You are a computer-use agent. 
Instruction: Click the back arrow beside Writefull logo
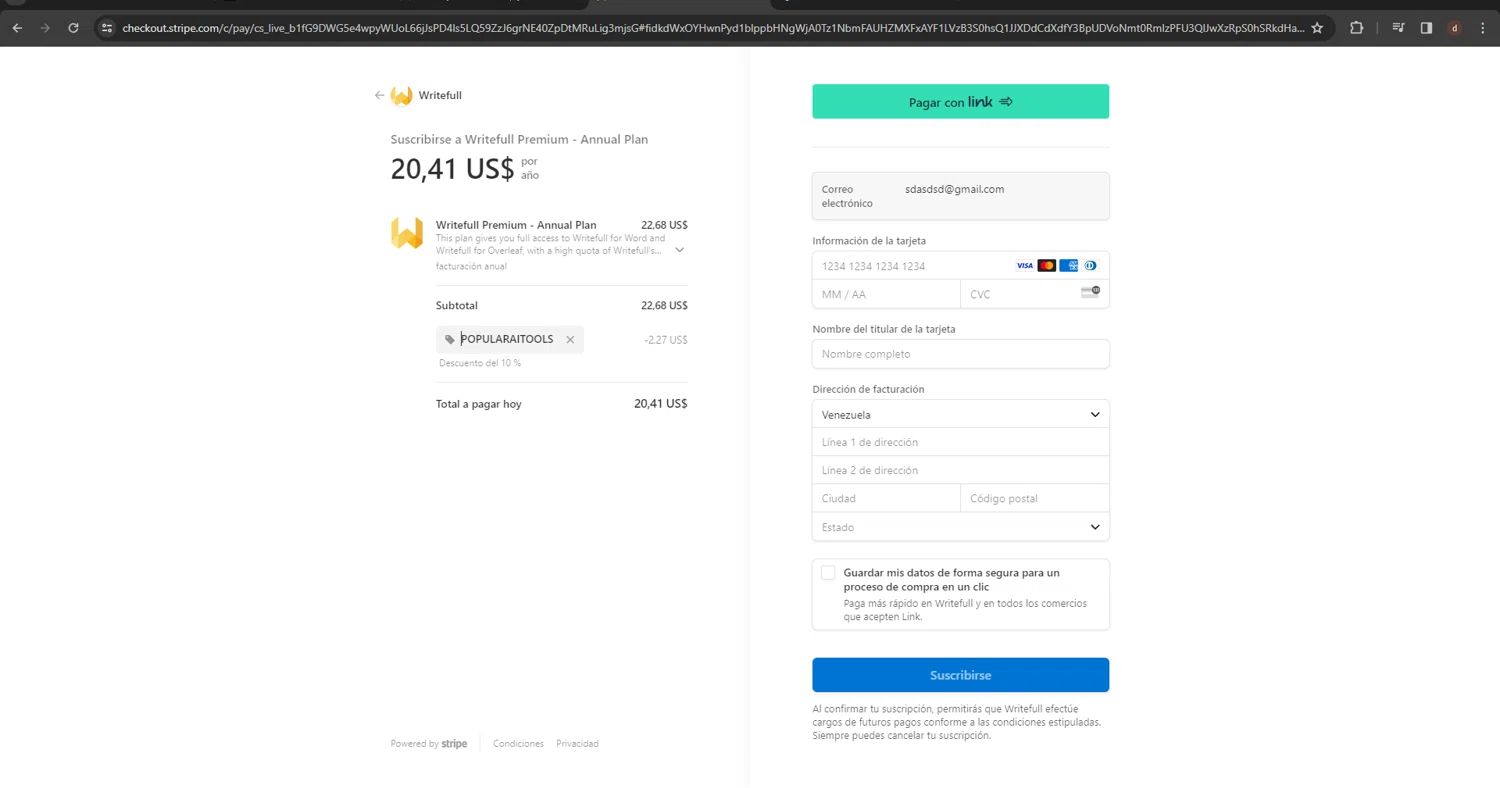coord(379,96)
